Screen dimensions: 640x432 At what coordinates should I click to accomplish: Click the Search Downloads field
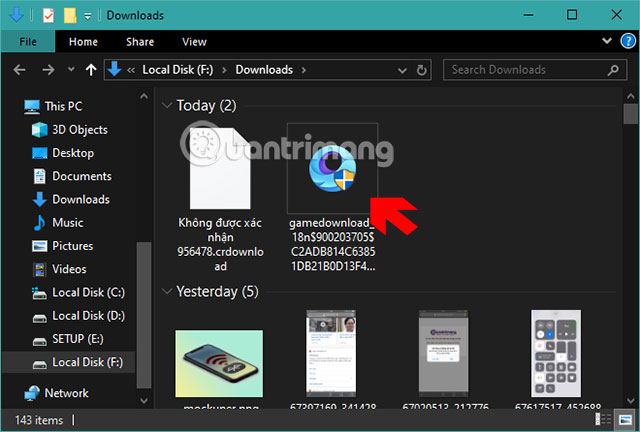[x=535, y=70]
